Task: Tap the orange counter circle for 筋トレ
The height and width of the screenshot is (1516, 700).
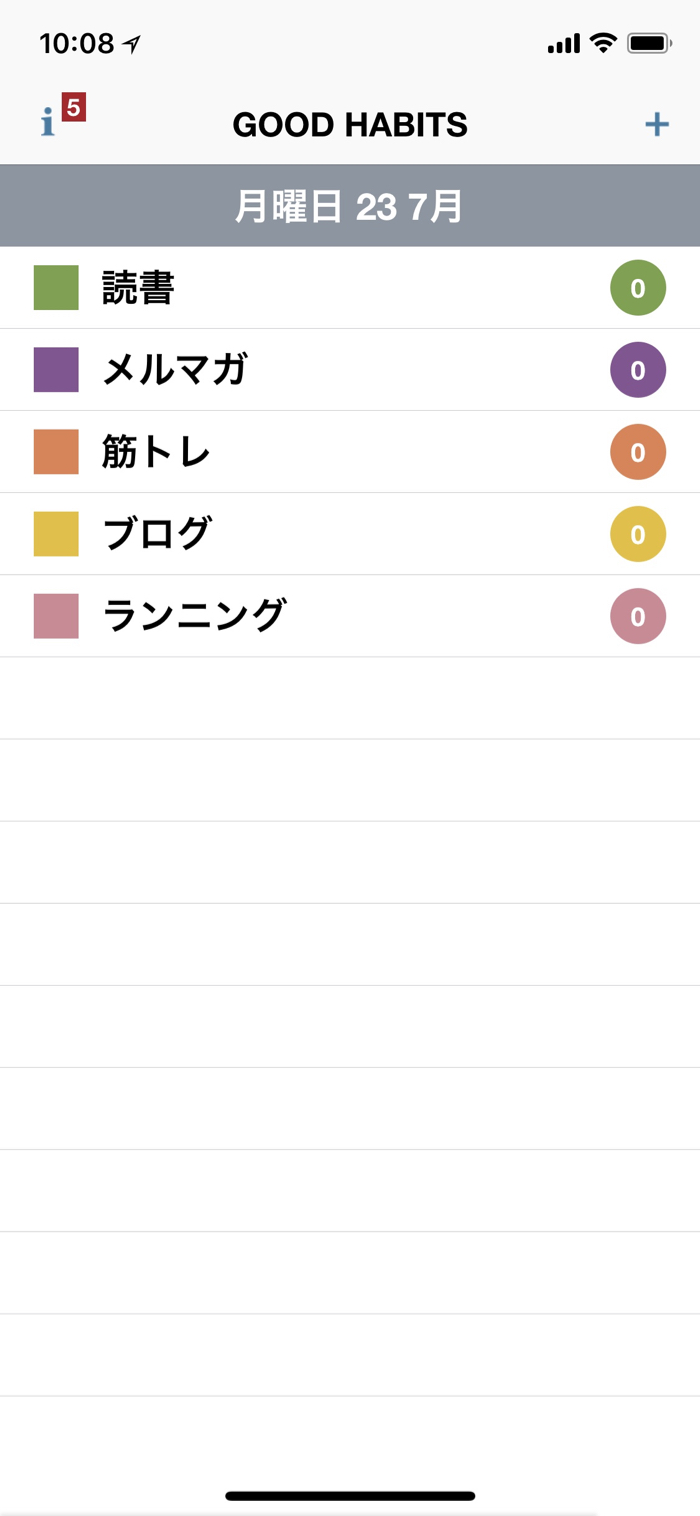Action: 638,452
